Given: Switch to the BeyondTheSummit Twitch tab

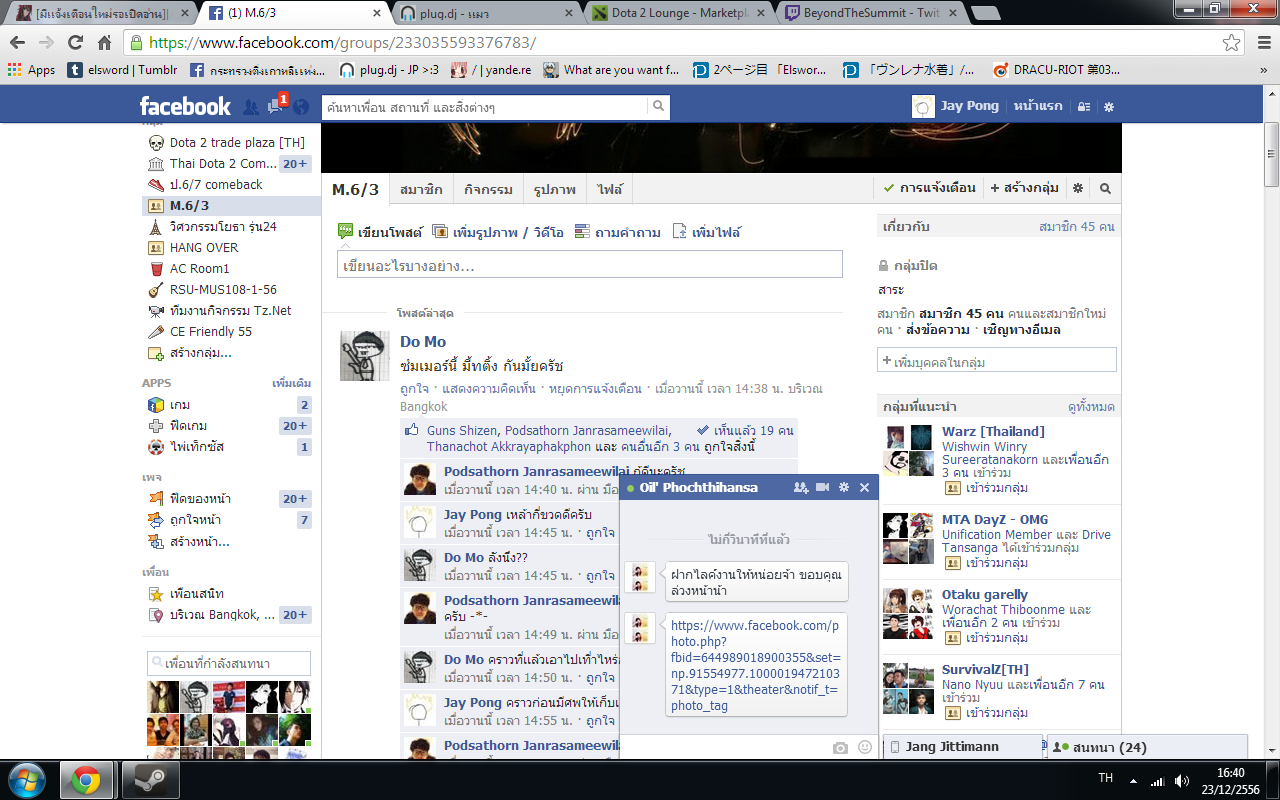Looking at the screenshot, I should [x=868, y=13].
